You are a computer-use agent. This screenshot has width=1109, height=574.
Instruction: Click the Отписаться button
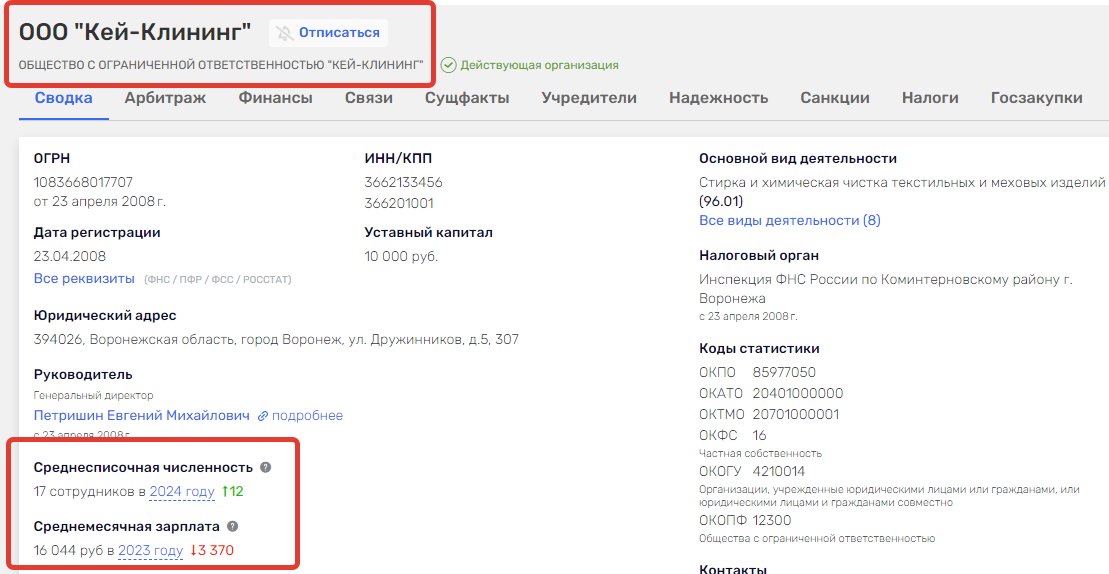coord(328,33)
